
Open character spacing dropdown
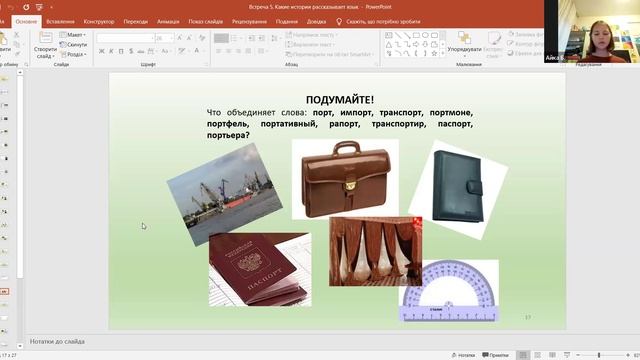[152, 51]
